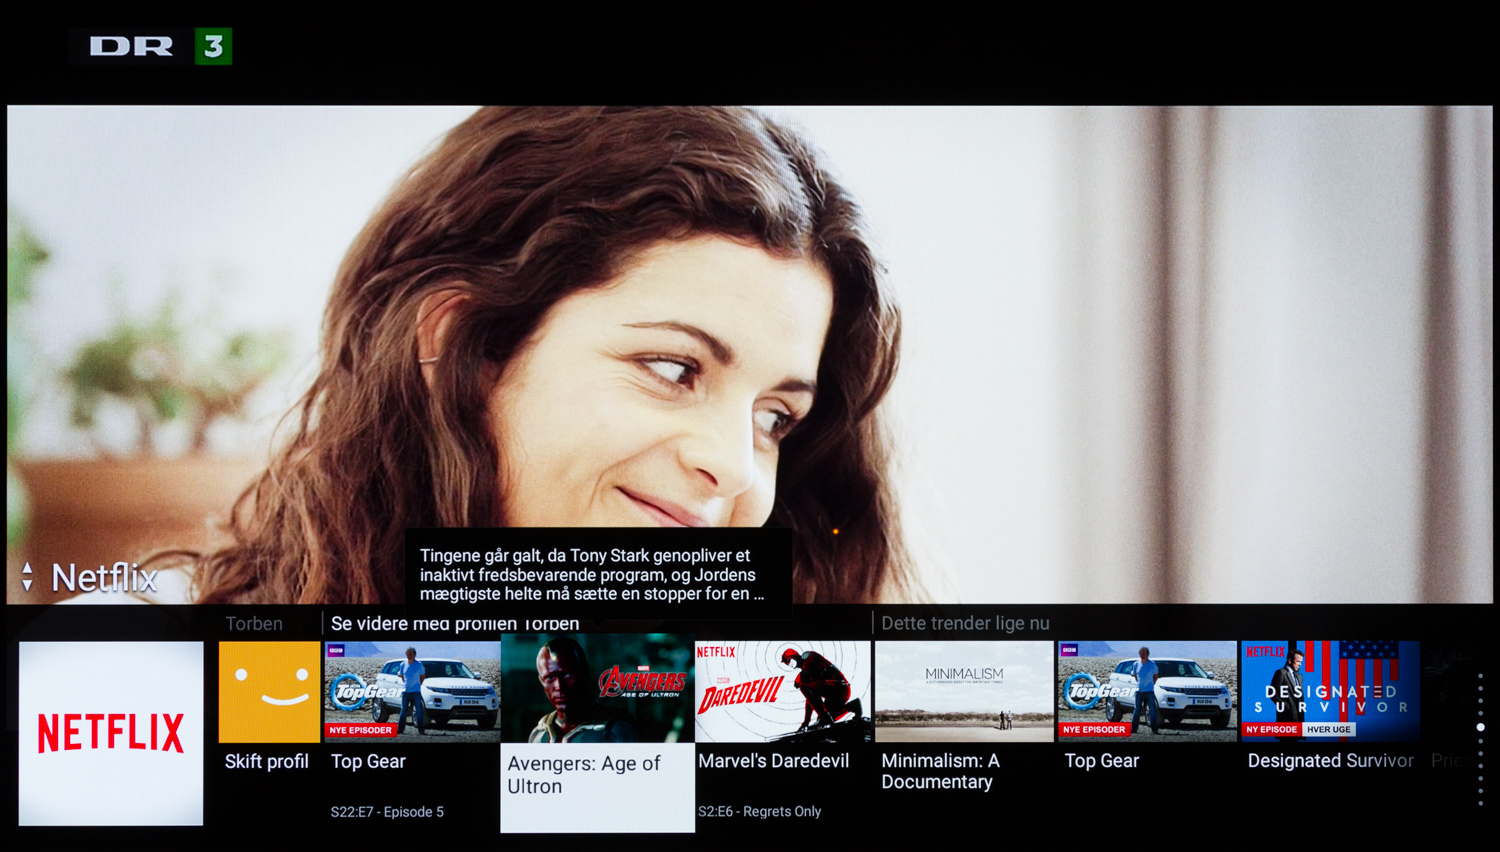Image resolution: width=1500 pixels, height=852 pixels.
Task: Open Minimalism: A Documentary thumbnail
Action: click(x=964, y=691)
